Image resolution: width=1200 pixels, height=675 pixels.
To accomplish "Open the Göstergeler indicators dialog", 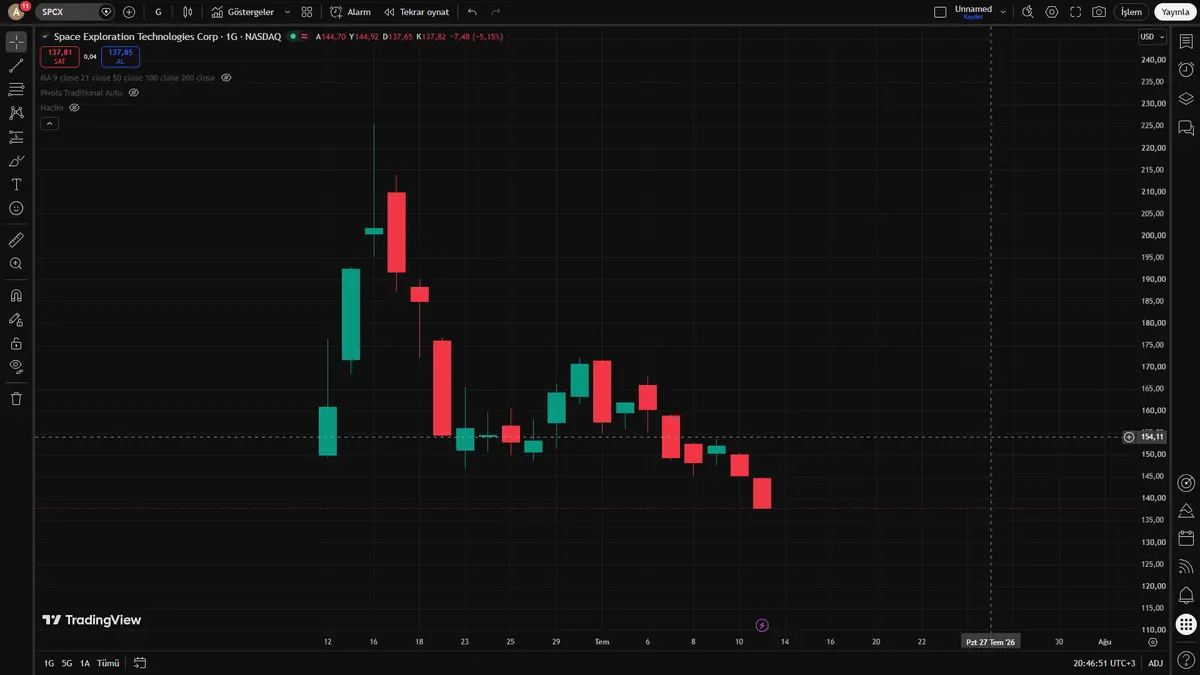I will click(243, 12).
